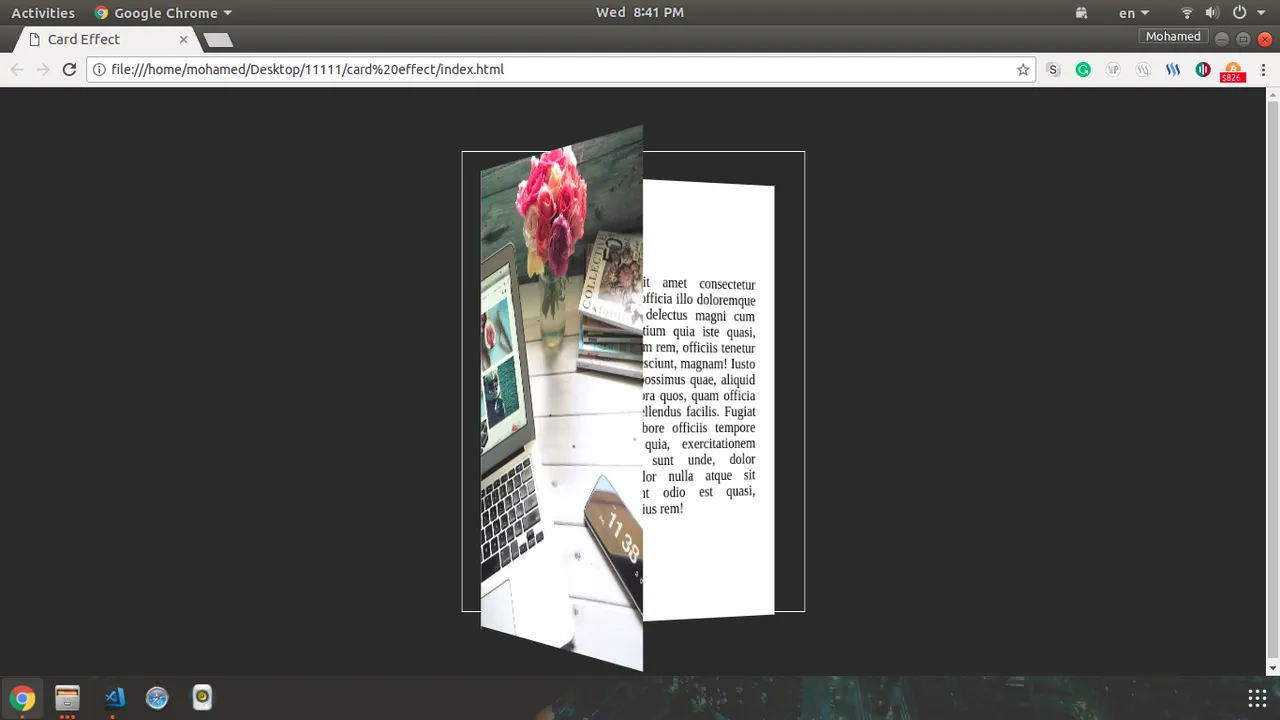Screen dimensions: 1280x720
Task: Open Visual Studio Code from the dock
Action: pyautogui.click(x=114, y=698)
